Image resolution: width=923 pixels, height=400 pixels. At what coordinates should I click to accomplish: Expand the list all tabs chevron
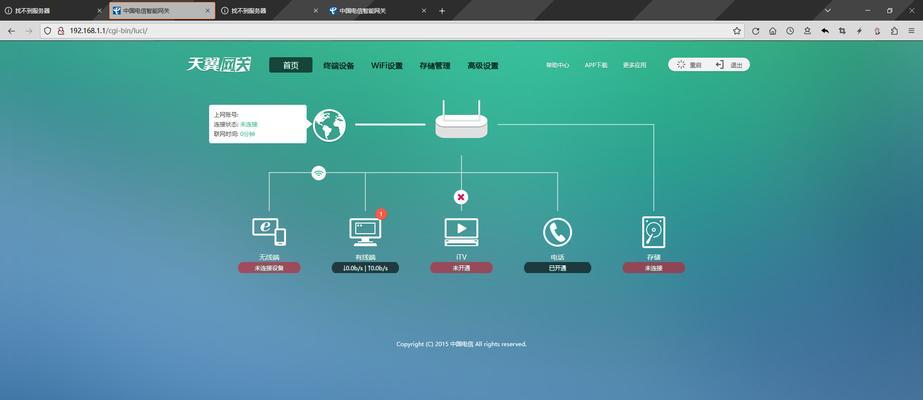828,11
